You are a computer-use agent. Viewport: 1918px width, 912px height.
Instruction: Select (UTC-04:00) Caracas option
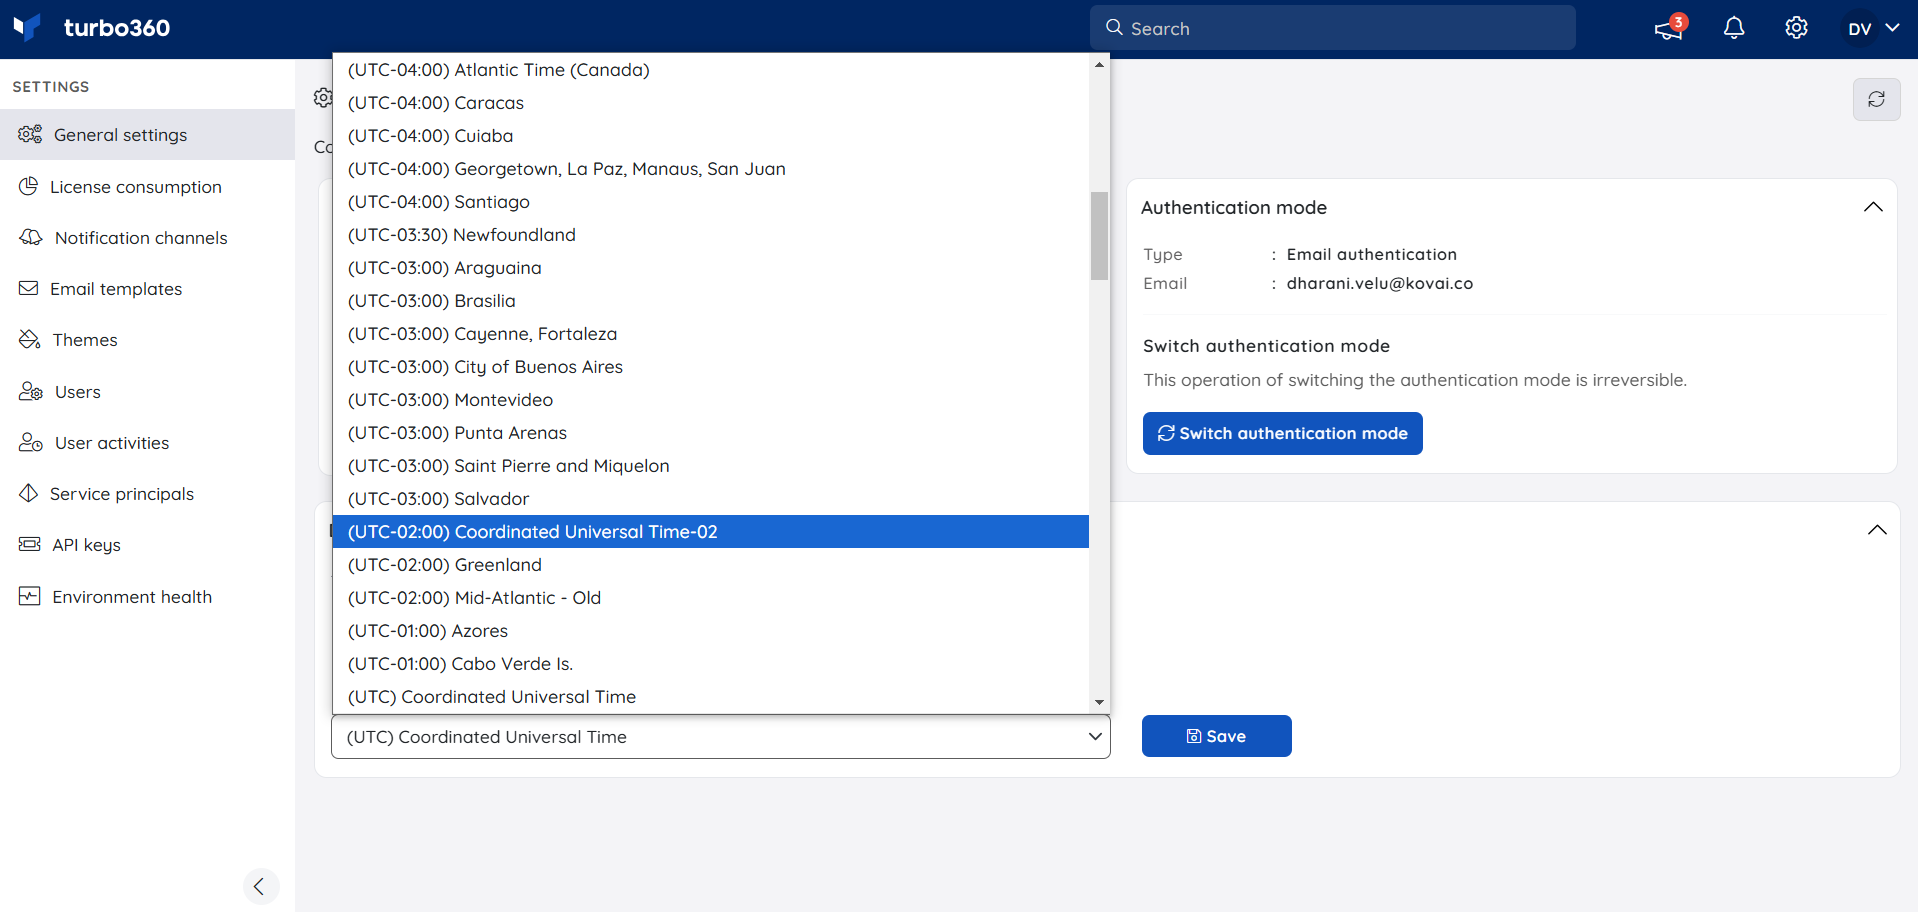[710, 103]
